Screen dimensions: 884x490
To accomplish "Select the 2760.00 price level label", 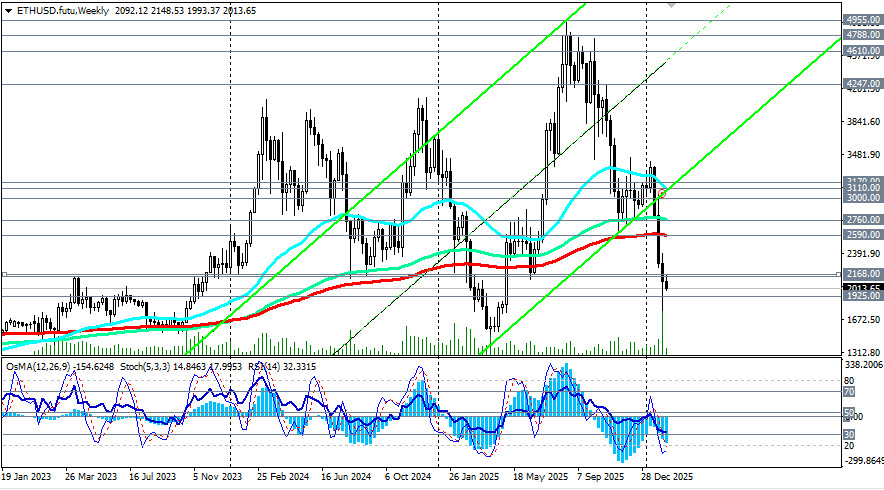I will coord(861,219).
